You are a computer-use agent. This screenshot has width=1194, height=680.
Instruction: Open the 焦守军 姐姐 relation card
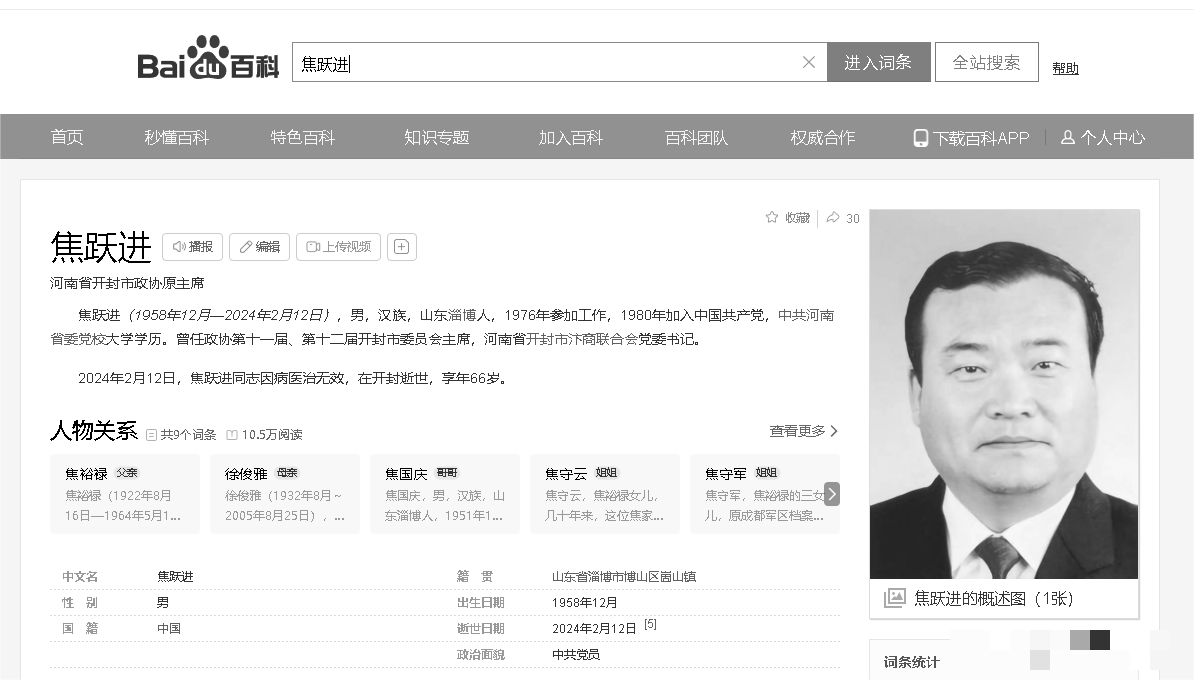(x=765, y=493)
